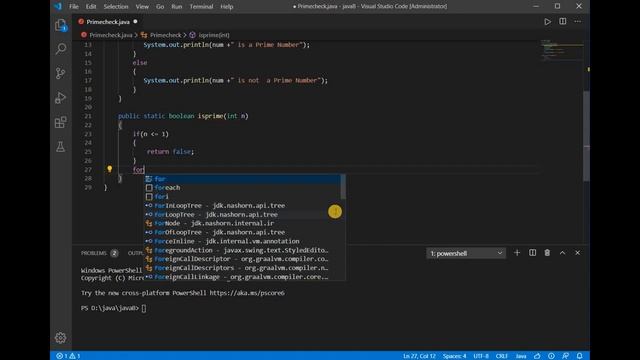Image resolution: width=640 pixels, height=360 pixels.
Task: Choose the ForceInline suggestion
Action: tap(242, 241)
